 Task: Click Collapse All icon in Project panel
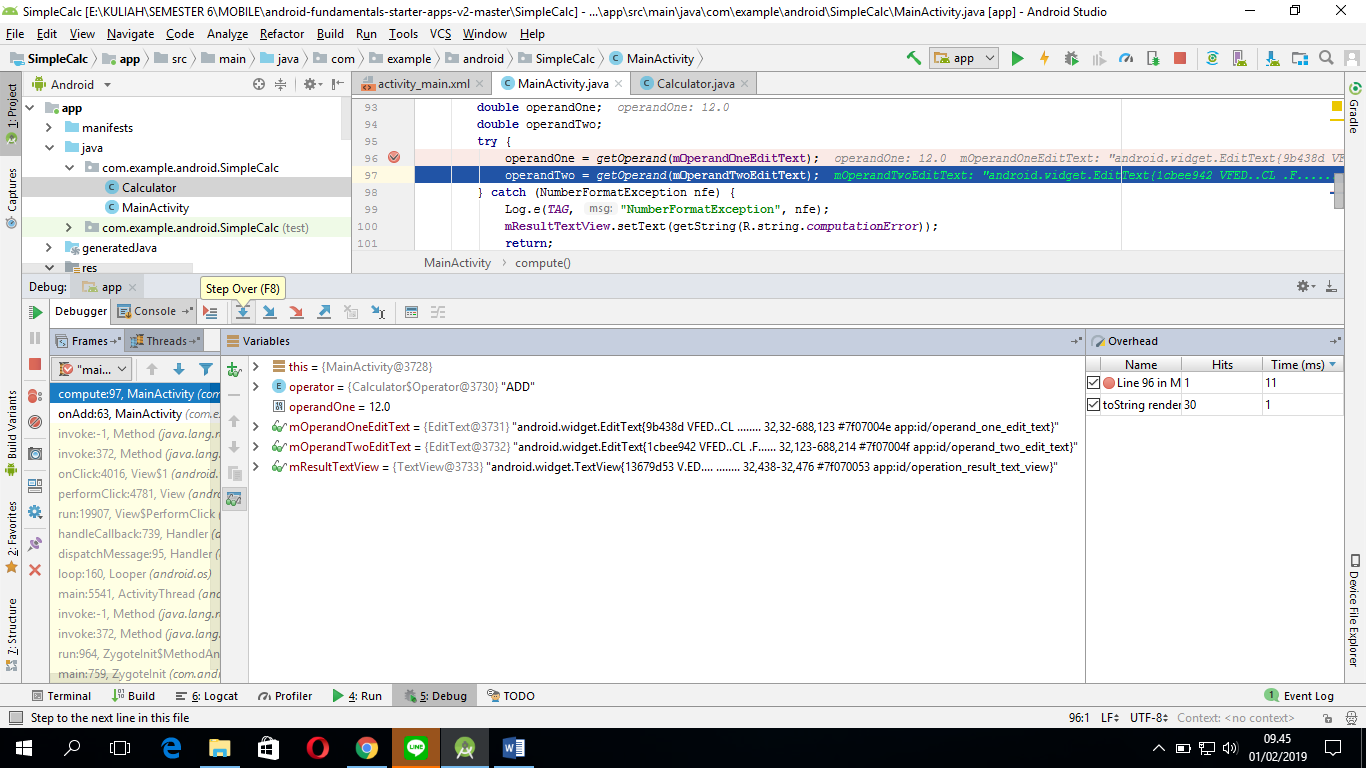pos(281,85)
